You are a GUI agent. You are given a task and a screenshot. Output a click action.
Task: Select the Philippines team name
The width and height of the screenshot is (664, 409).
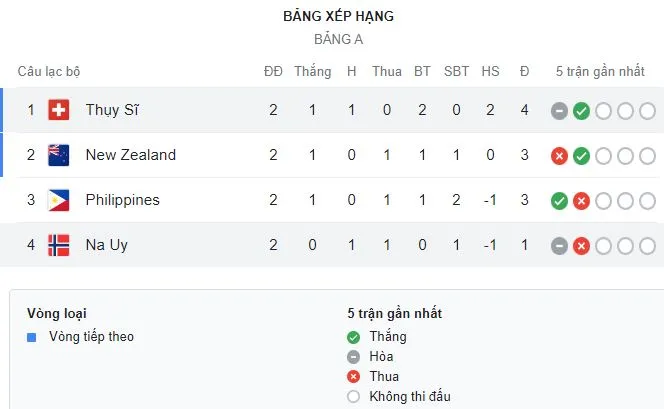(122, 200)
